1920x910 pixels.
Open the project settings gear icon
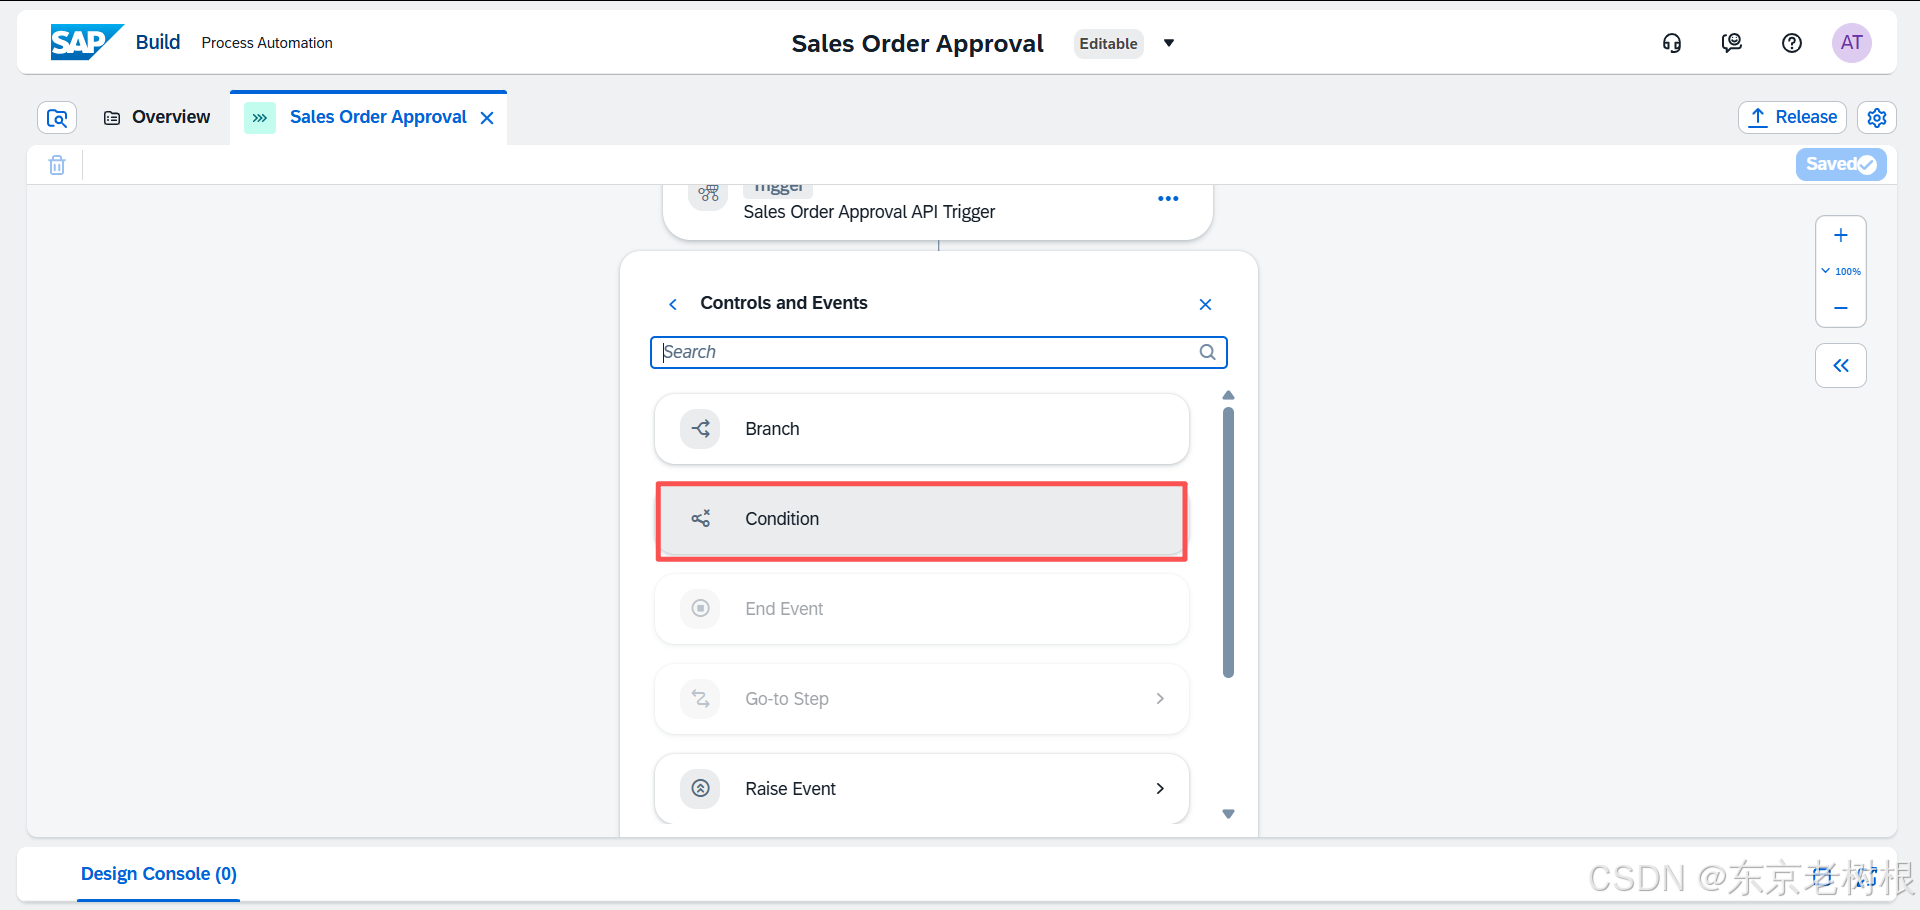[x=1877, y=118]
